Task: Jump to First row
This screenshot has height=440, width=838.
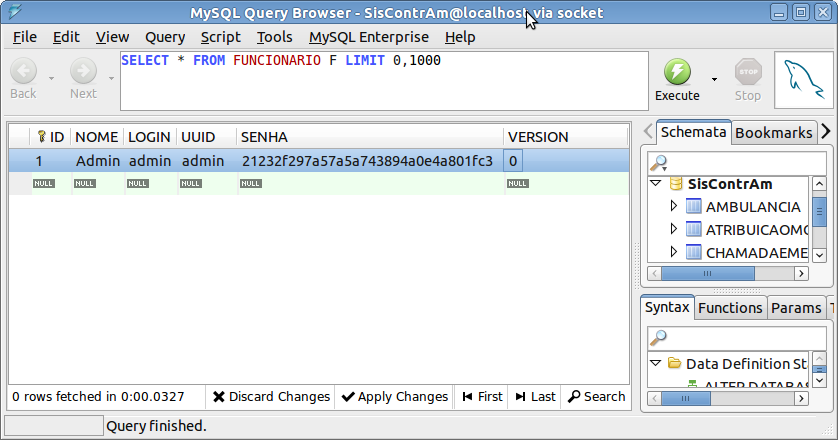Action: tap(482, 397)
